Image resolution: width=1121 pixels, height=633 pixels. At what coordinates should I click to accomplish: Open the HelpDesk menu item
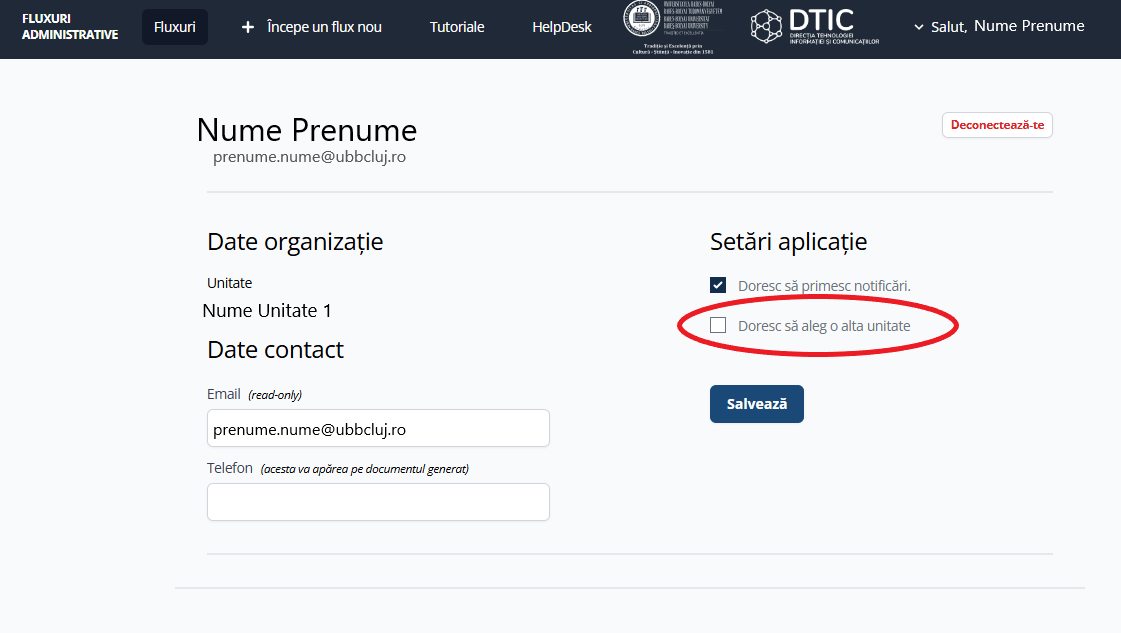(x=561, y=27)
